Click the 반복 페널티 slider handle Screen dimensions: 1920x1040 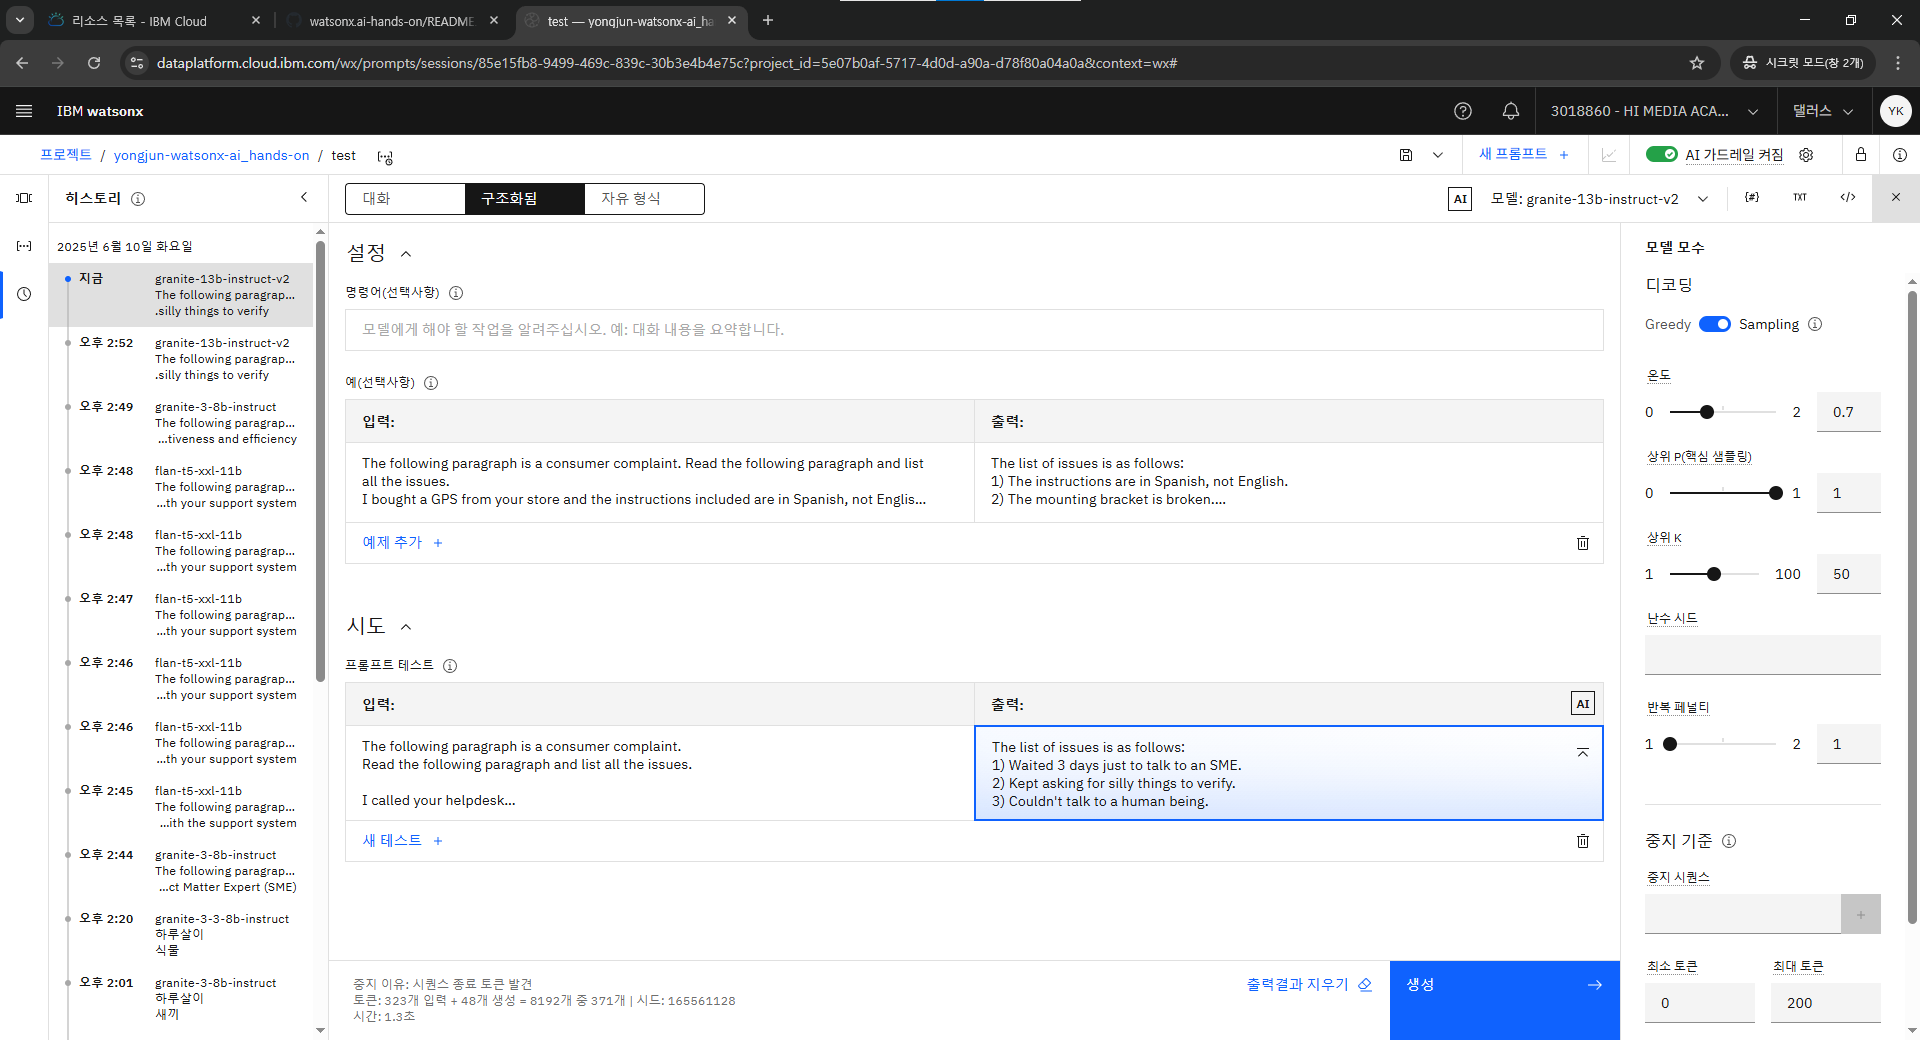[1670, 744]
